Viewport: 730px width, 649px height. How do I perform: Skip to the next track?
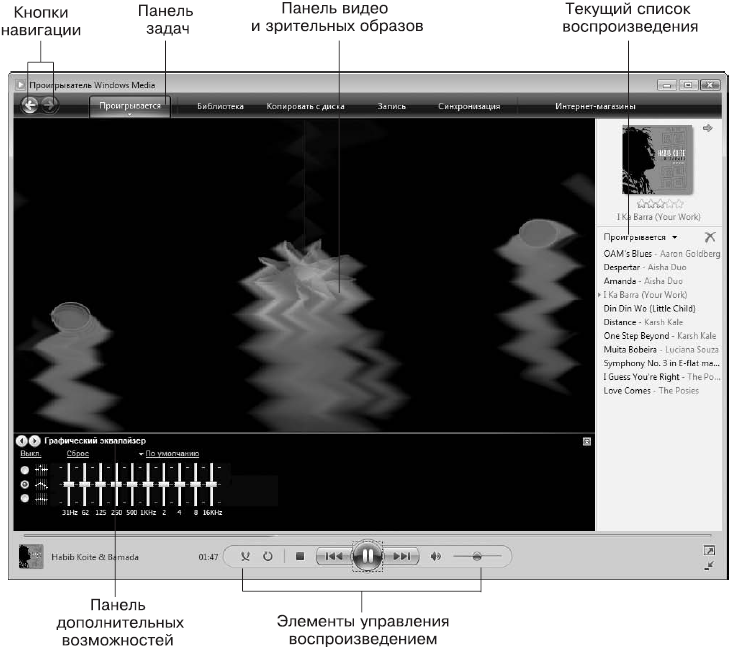click(401, 556)
